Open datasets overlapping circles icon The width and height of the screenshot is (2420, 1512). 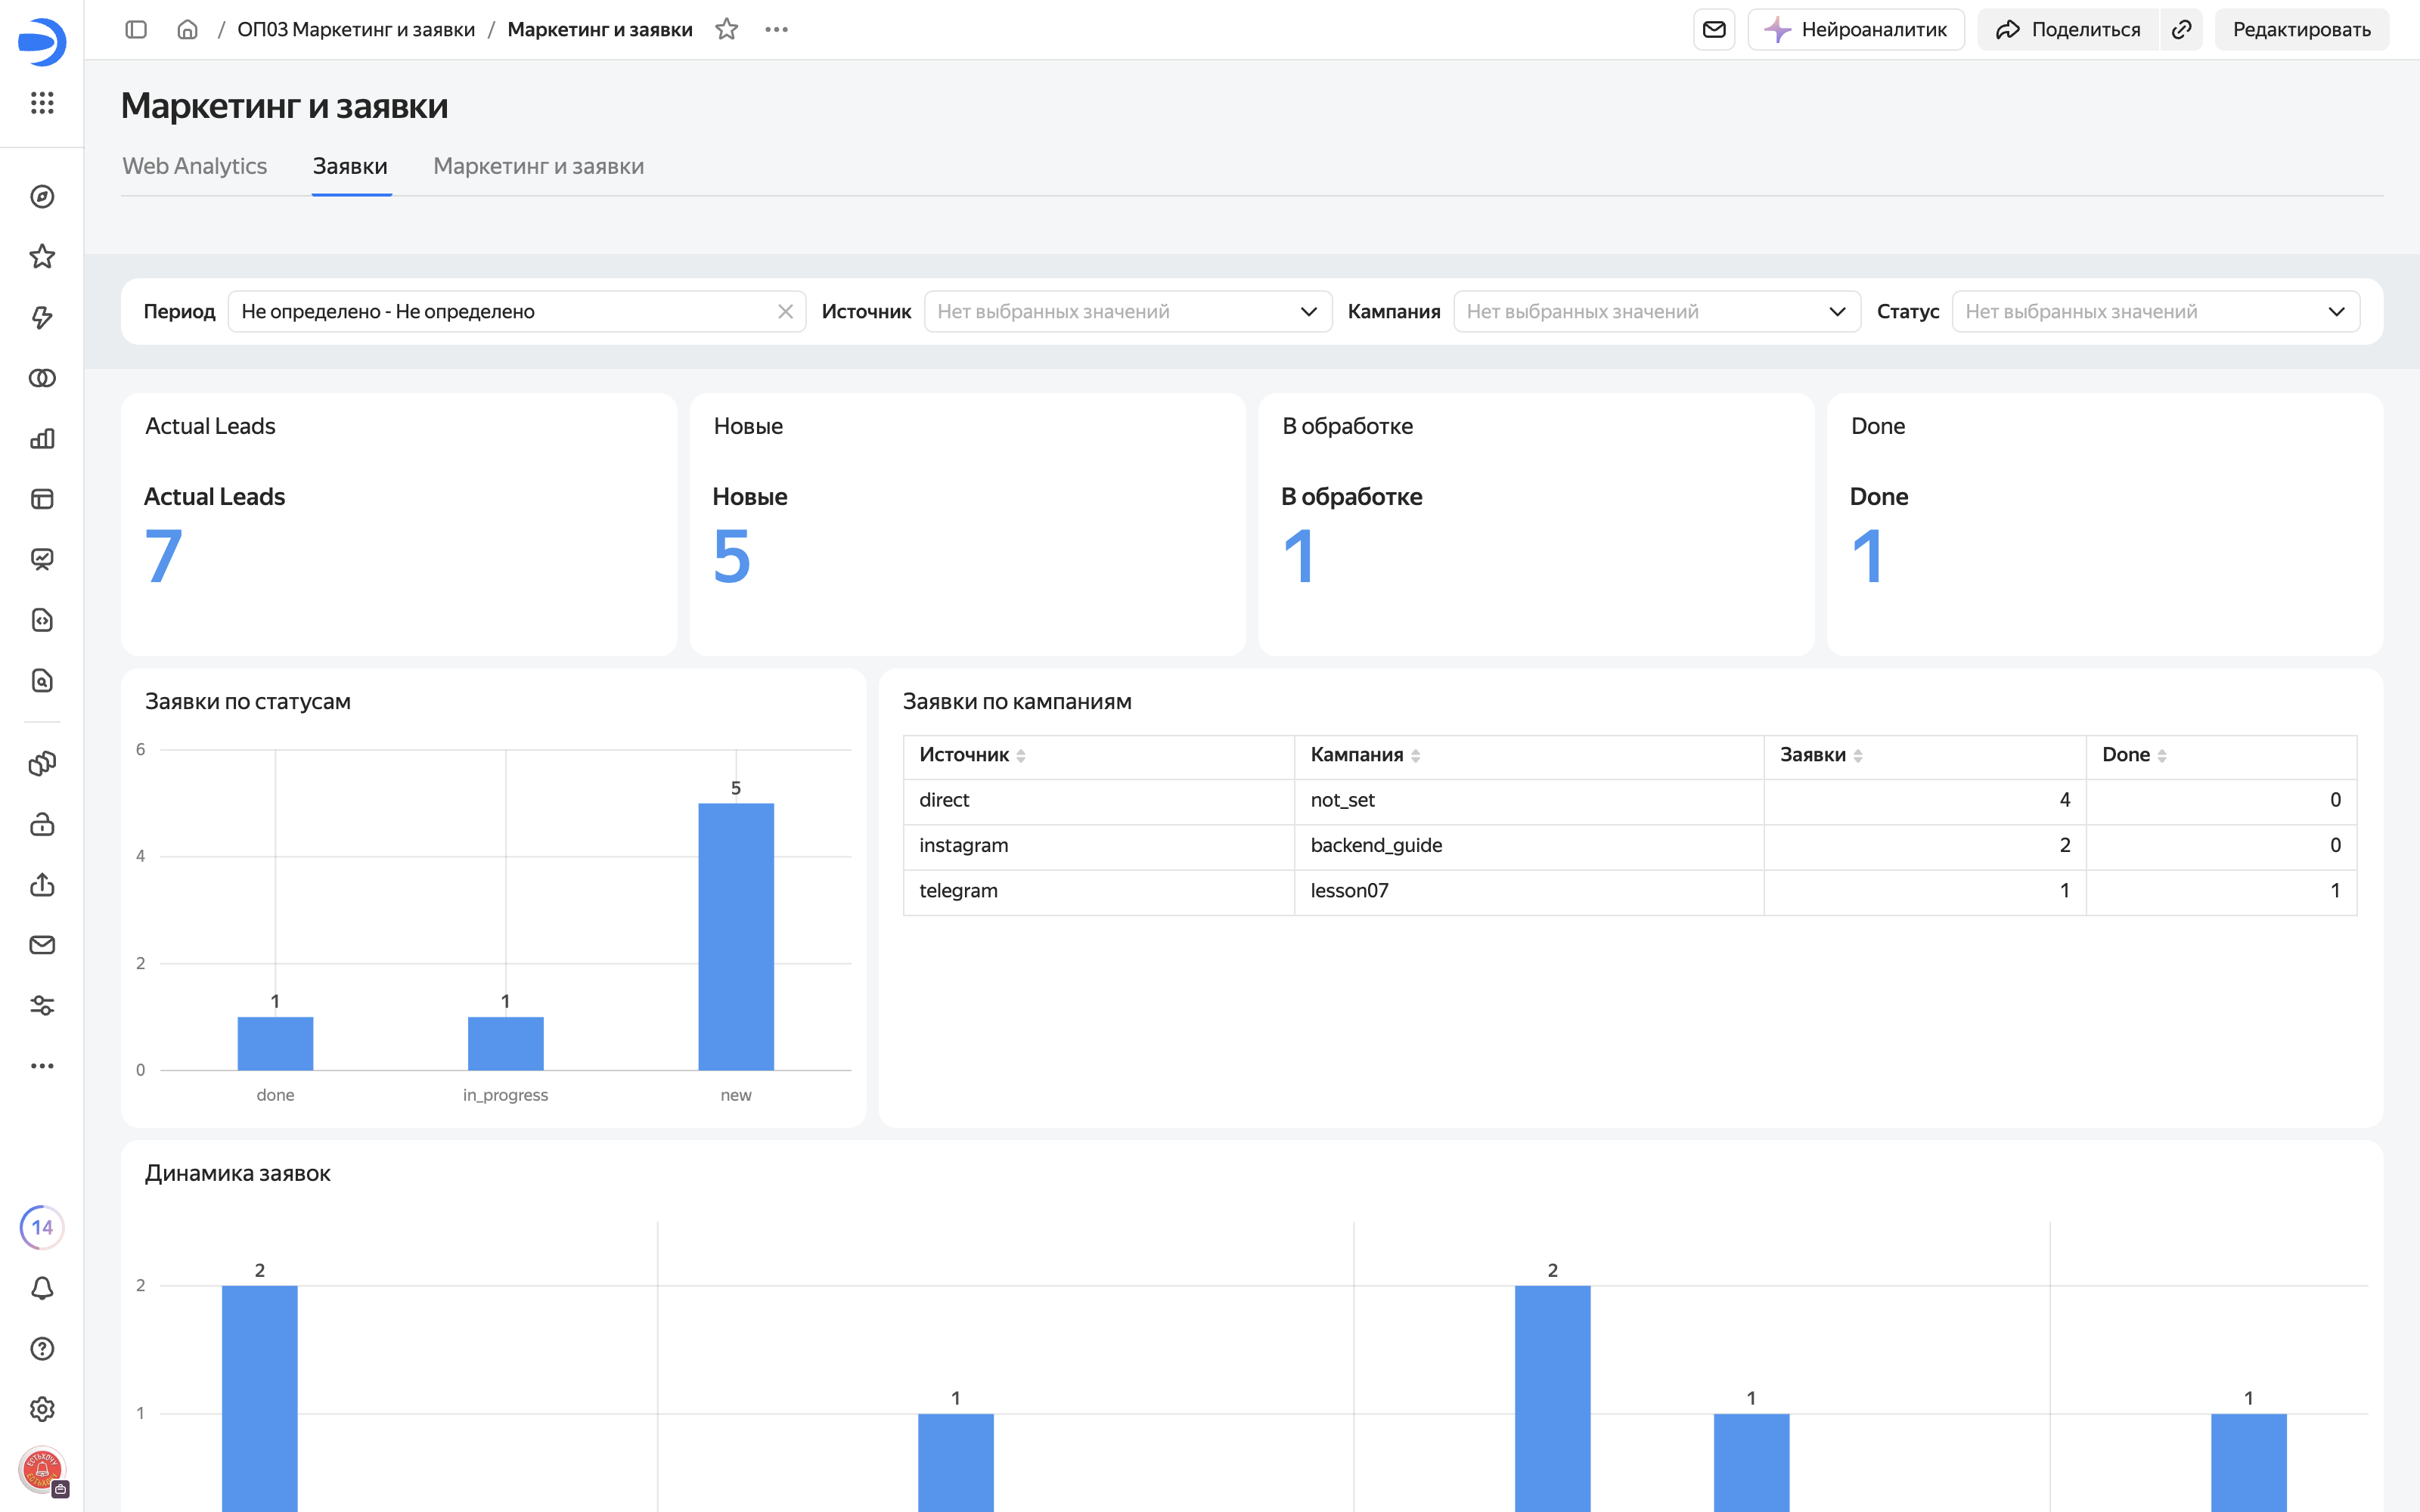pos(42,378)
